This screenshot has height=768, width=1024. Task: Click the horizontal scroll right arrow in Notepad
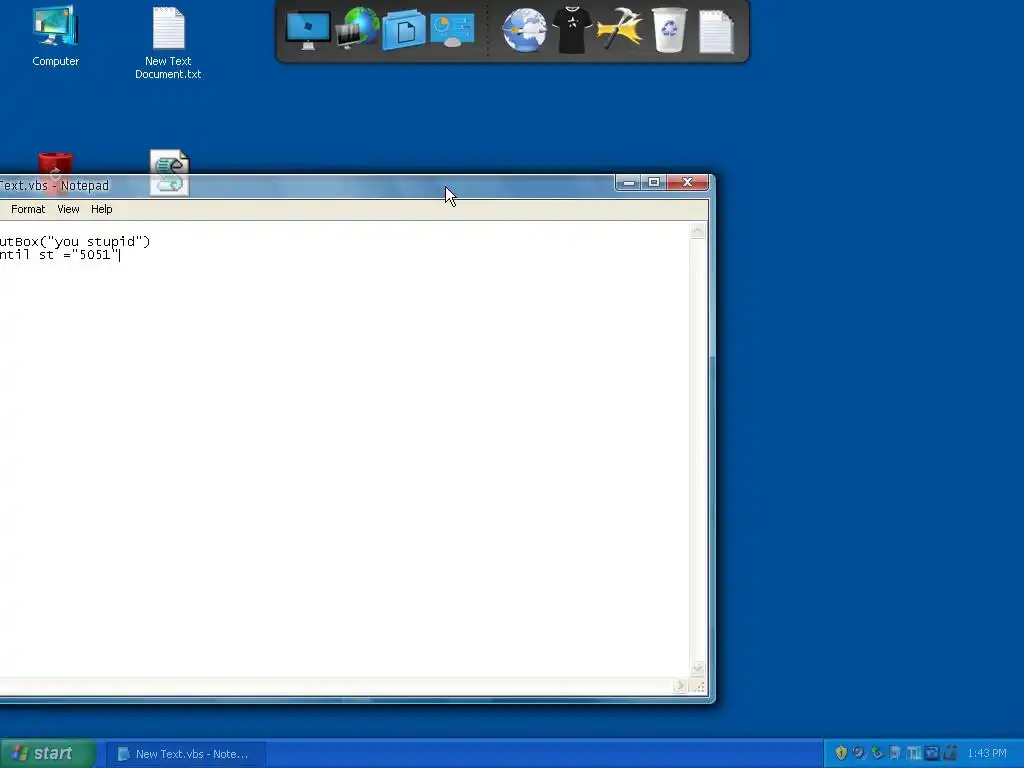click(x=680, y=685)
